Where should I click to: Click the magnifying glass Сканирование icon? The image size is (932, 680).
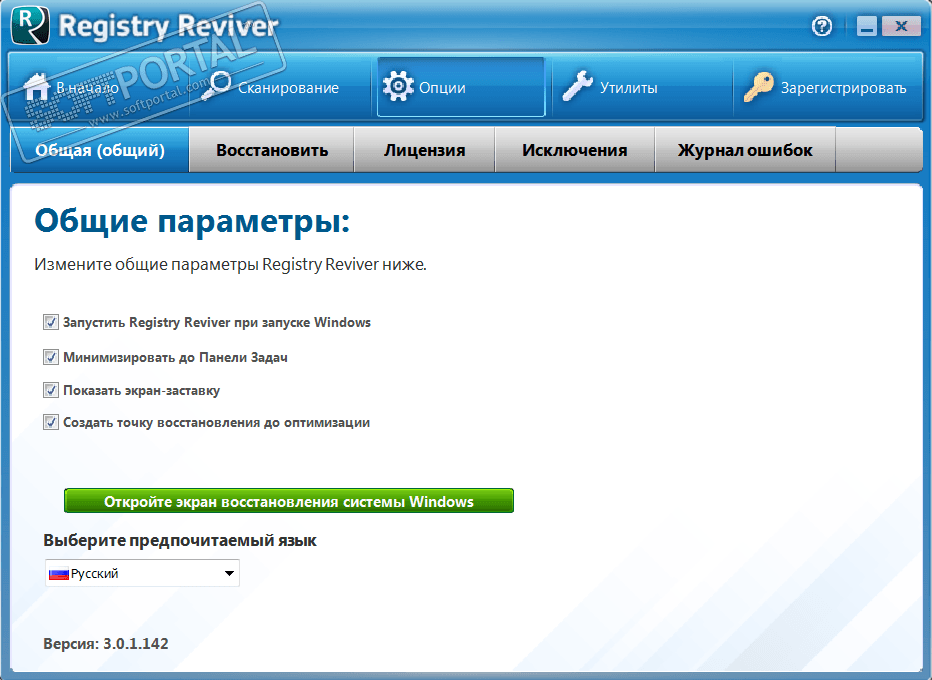coord(216,86)
